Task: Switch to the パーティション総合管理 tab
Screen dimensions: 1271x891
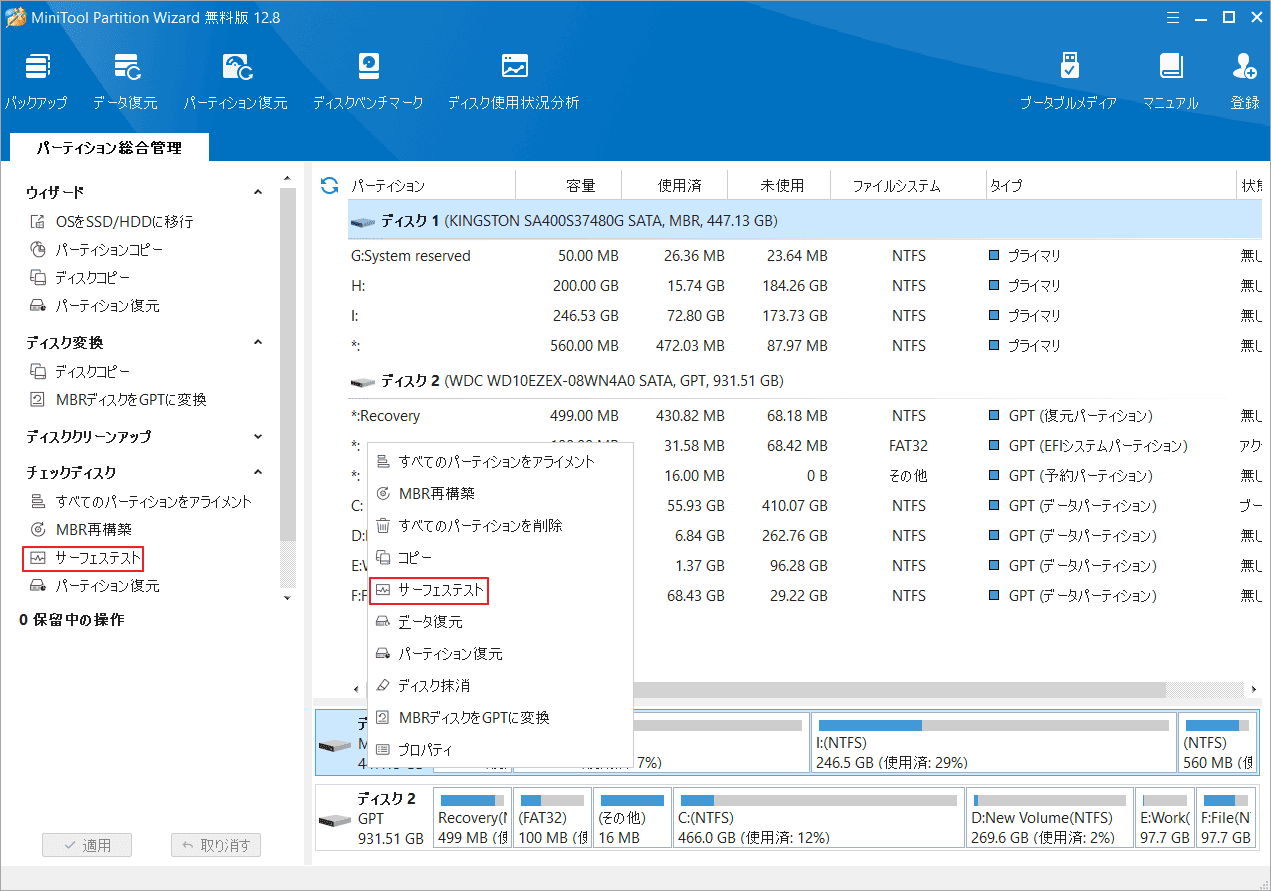Action: [x=103, y=147]
